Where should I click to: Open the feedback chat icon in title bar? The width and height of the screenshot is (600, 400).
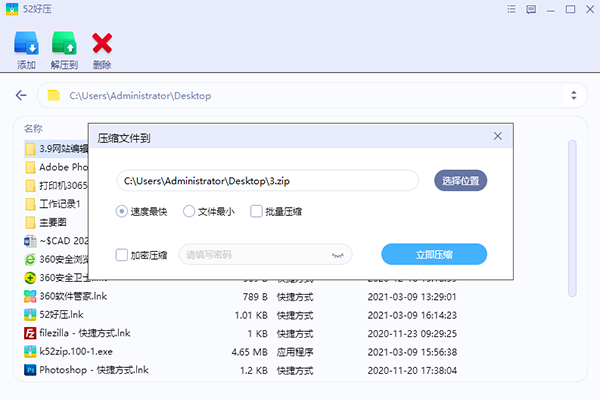coord(531,9)
